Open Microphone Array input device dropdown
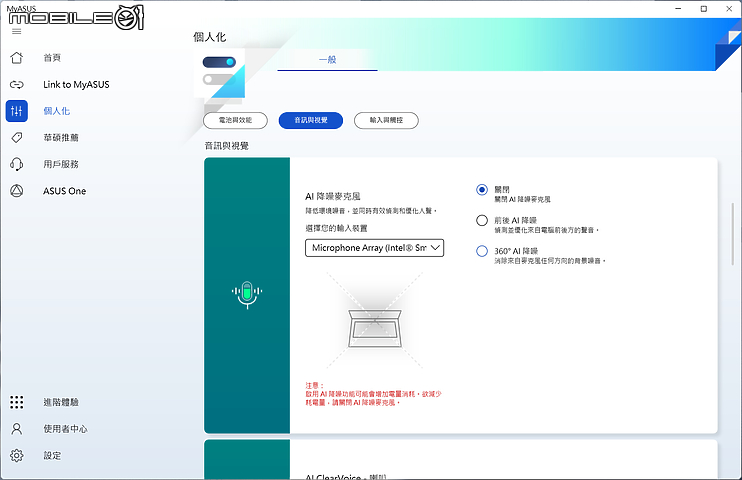Viewport: 742px width, 480px height. click(x=374, y=248)
